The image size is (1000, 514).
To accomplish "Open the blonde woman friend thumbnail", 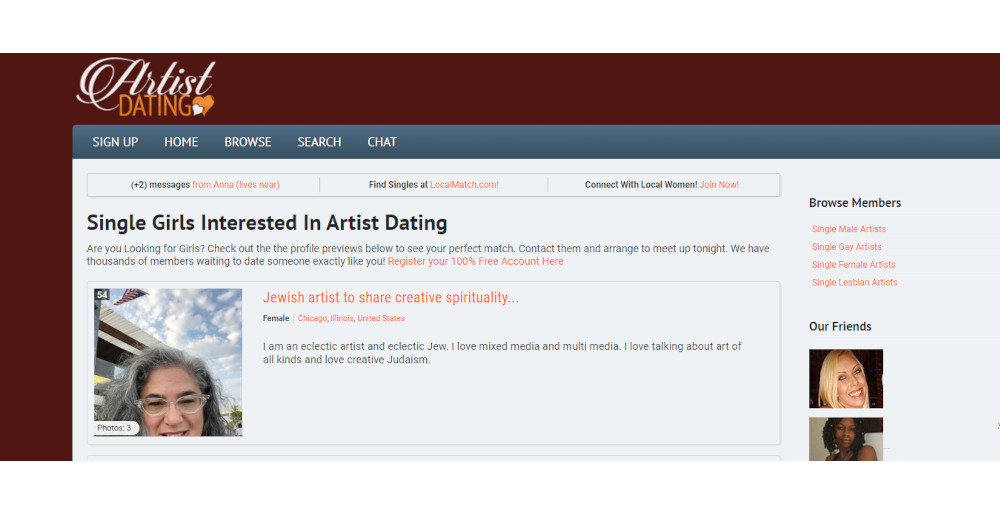I will [846, 379].
